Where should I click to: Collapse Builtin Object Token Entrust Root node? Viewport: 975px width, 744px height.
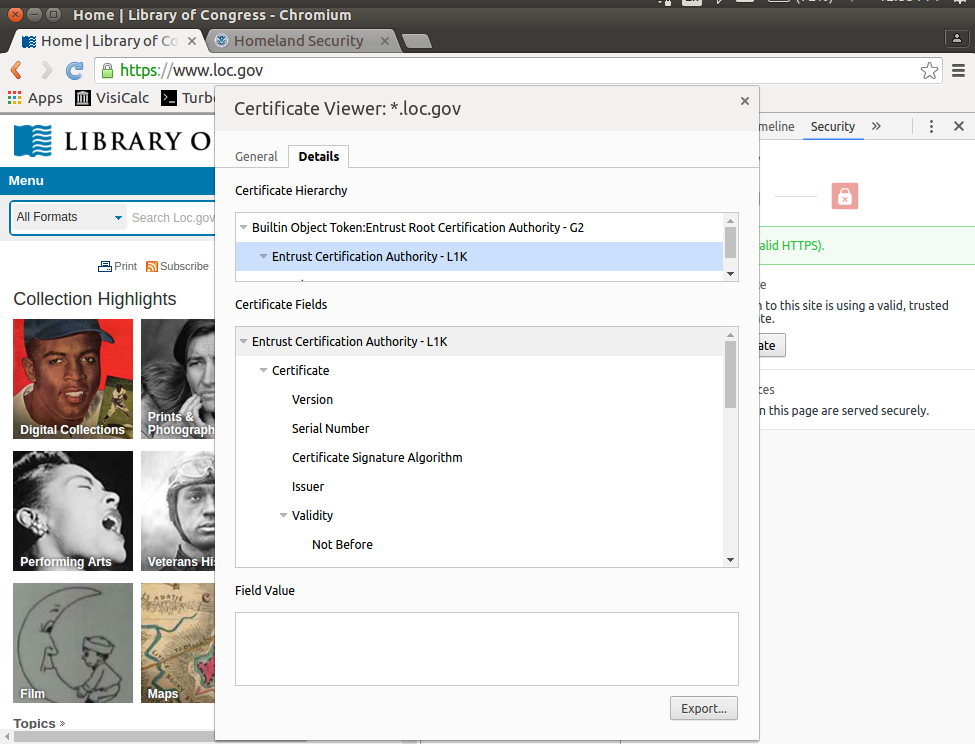tap(244, 227)
